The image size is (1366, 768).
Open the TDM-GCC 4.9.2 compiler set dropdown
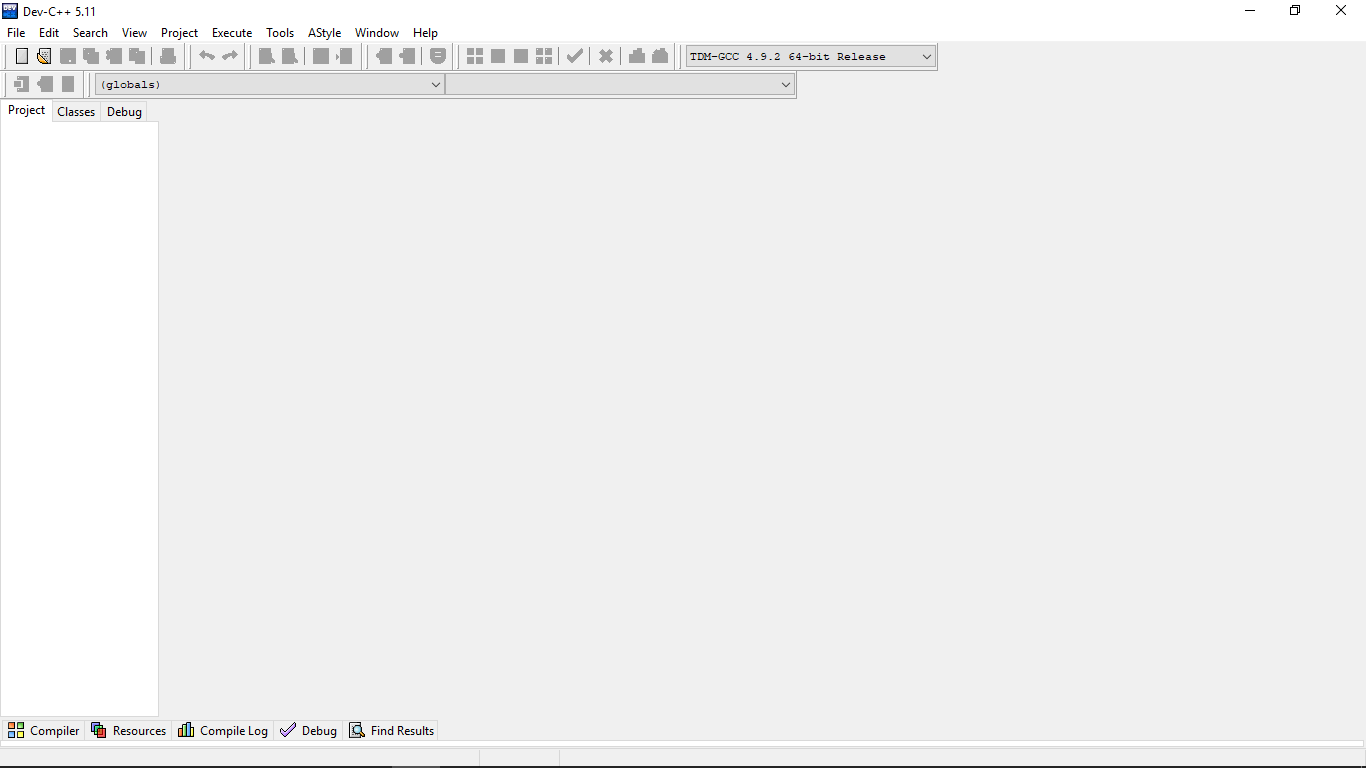[810, 57]
